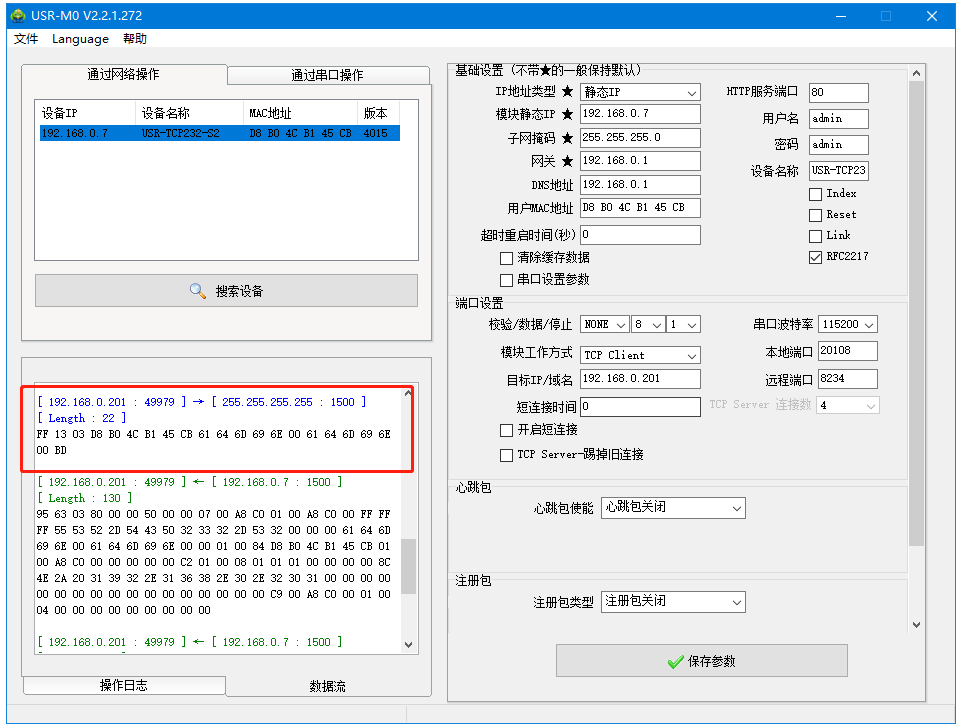Open the 注册包类型 dropdown
This screenshot has height=727, width=957.
(673, 602)
